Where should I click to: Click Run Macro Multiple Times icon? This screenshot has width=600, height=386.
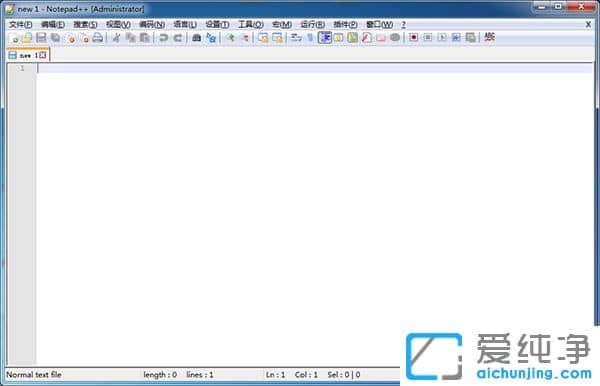tap(456, 37)
